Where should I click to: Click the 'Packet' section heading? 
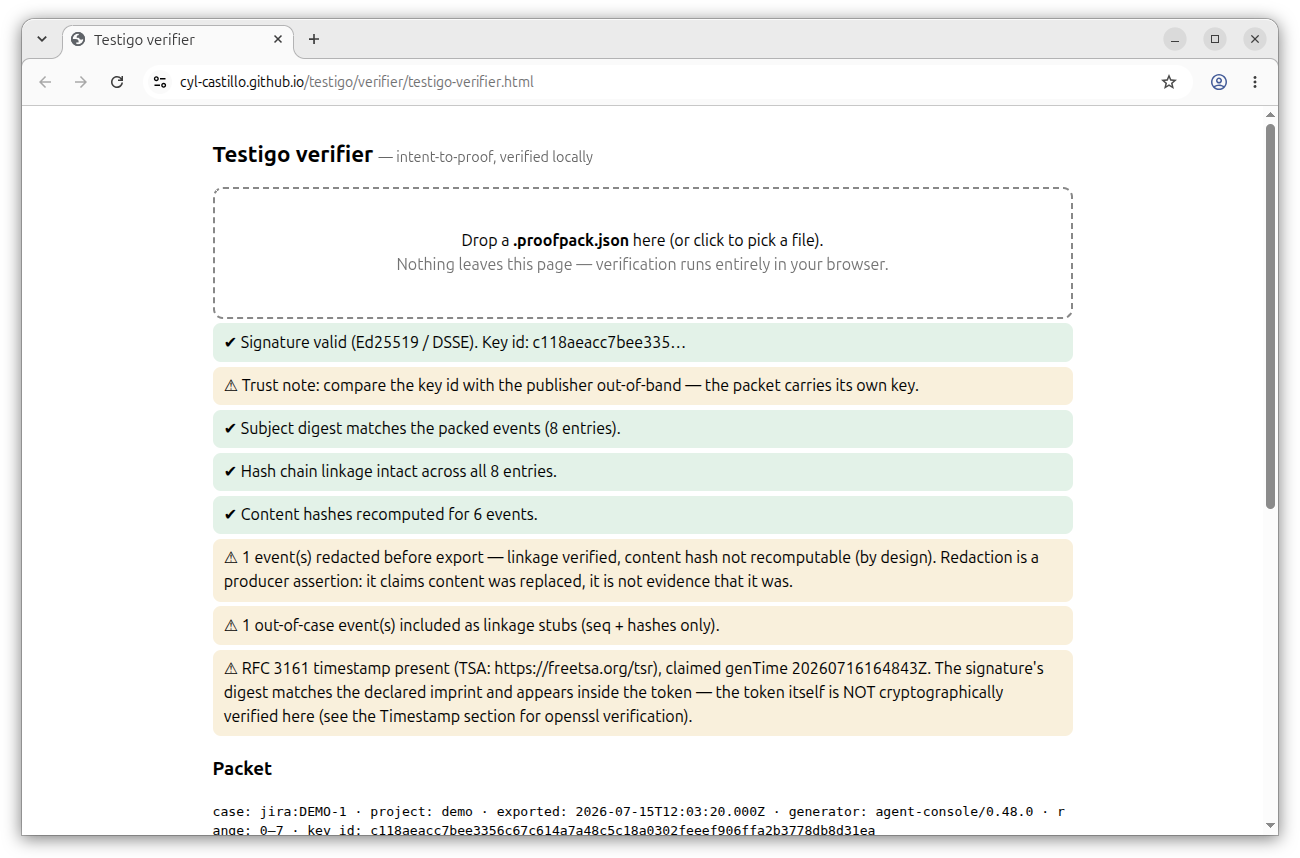coord(242,768)
